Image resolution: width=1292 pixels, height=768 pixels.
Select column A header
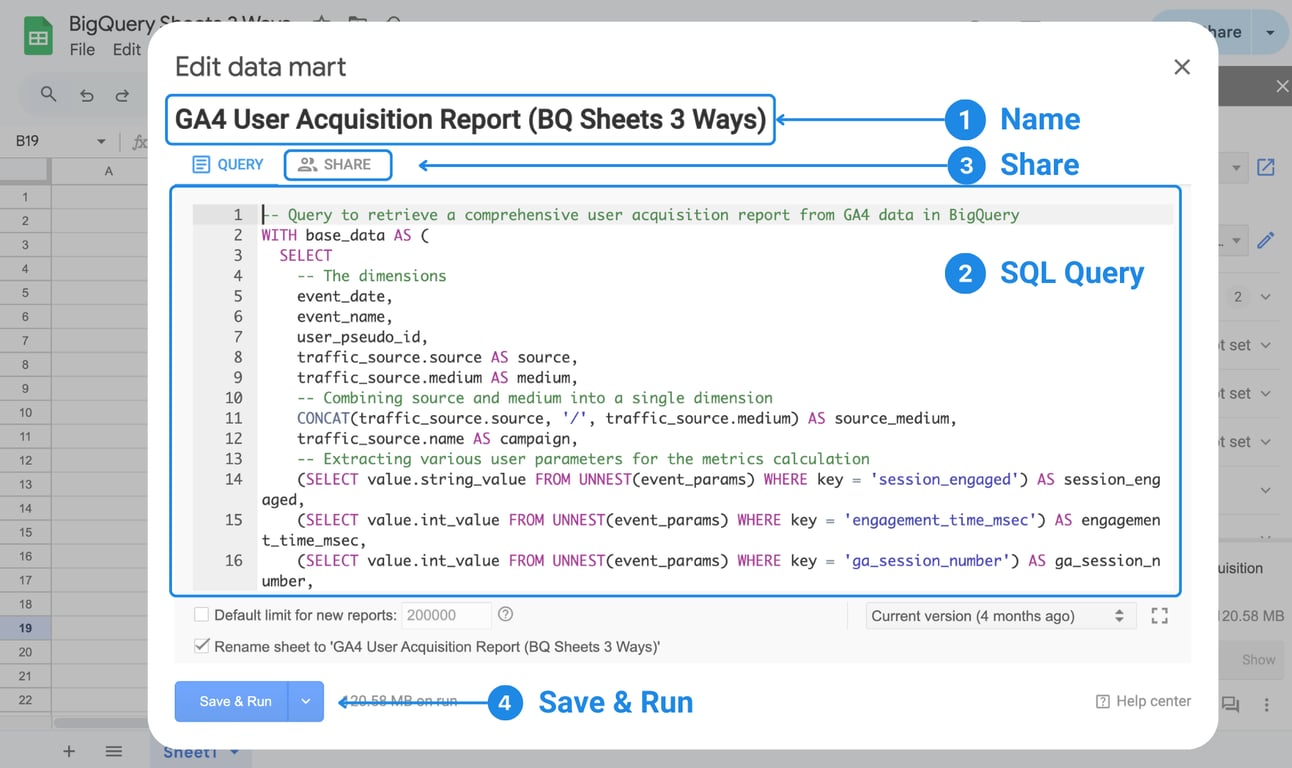108,171
